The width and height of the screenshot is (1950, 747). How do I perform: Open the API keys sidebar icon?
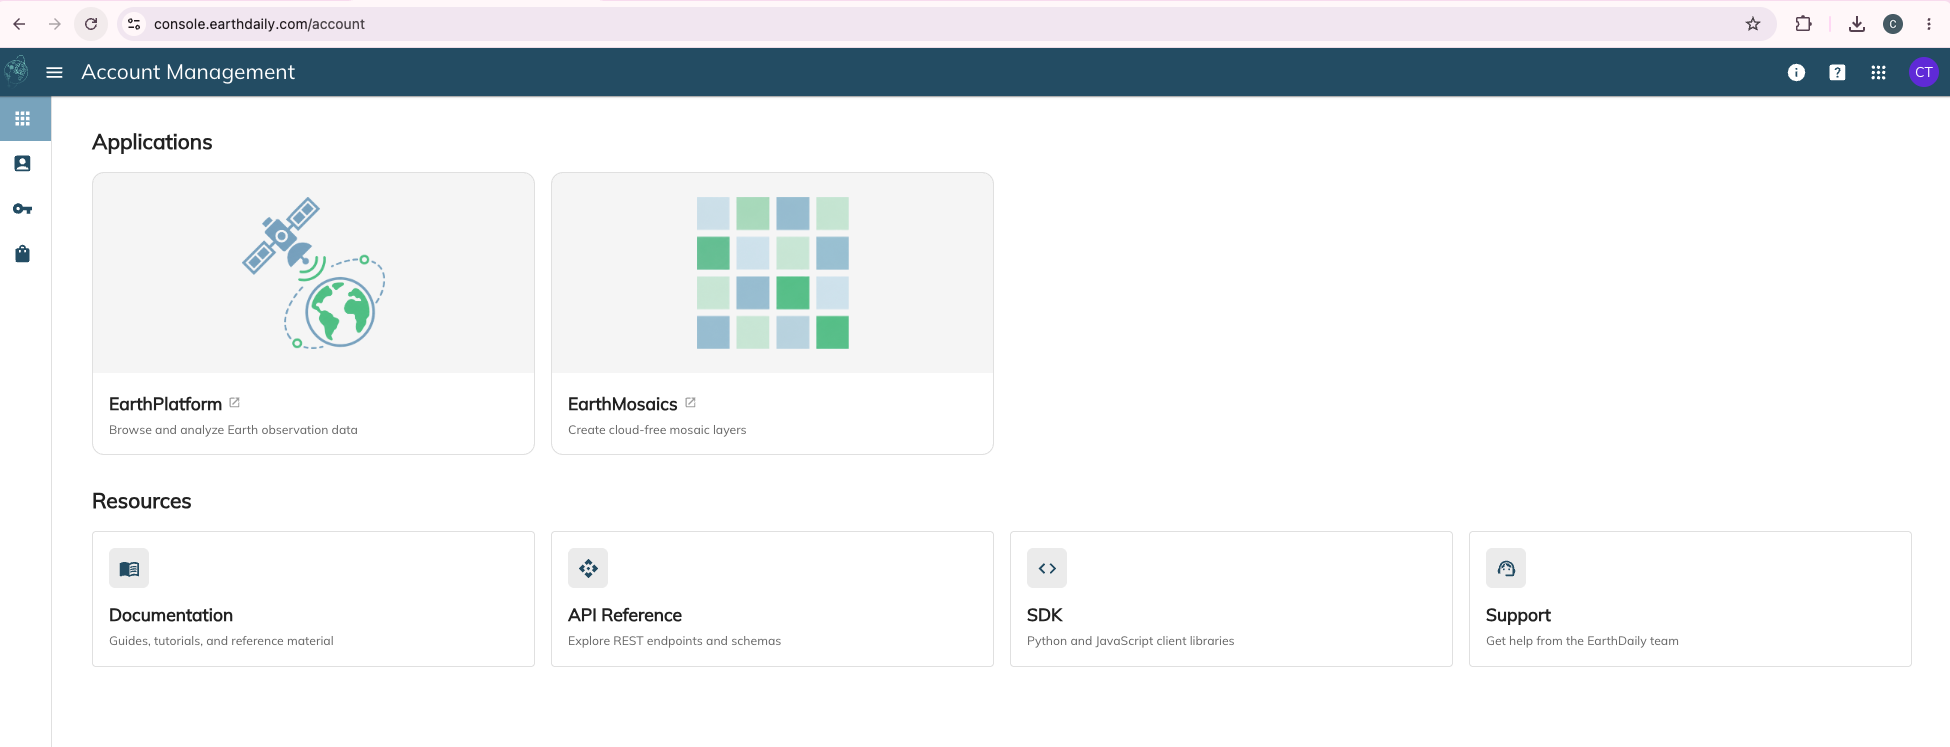pos(23,209)
